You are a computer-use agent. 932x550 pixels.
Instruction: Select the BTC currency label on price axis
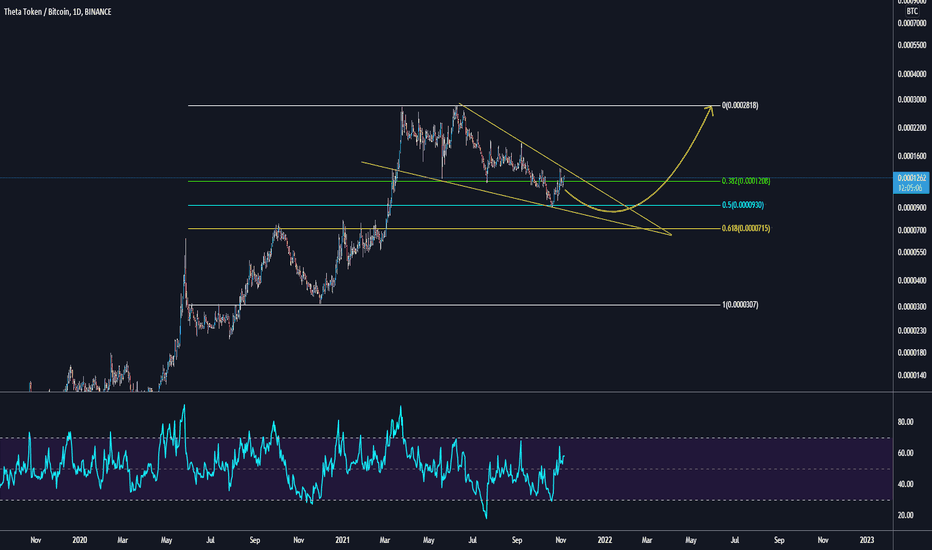click(912, 11)
